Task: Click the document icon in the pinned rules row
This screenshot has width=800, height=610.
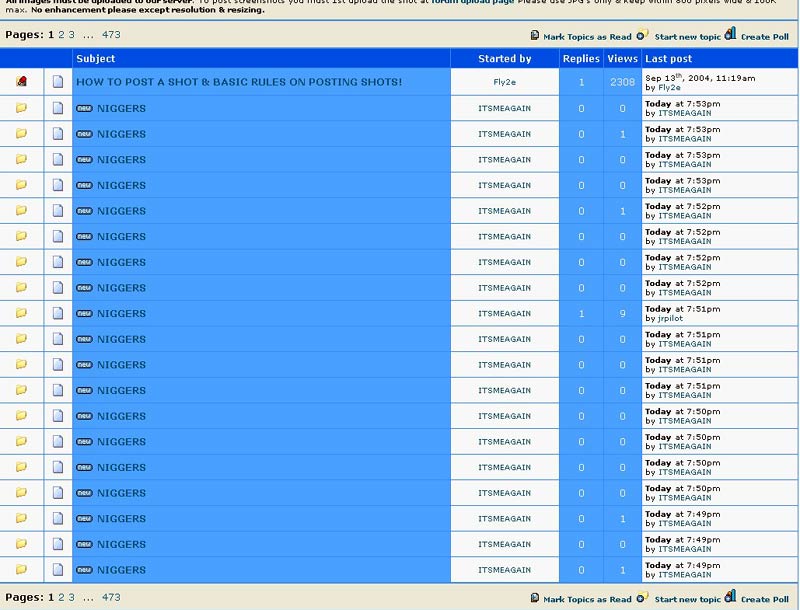Action: point(58,82)
